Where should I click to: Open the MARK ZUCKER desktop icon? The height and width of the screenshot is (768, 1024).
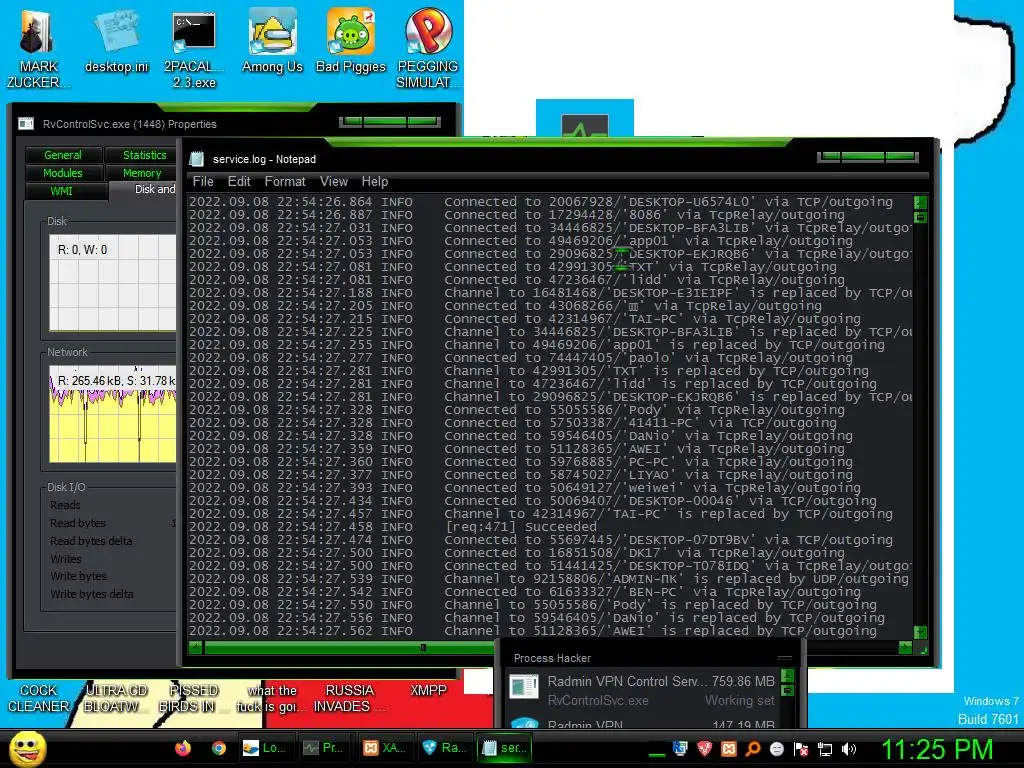tap(38, 48)
